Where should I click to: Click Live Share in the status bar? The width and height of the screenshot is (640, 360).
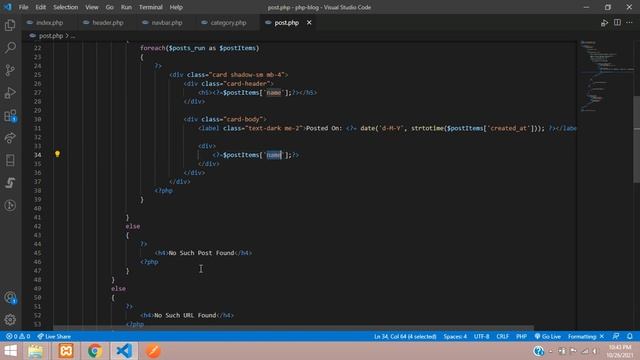coord(54,336)
